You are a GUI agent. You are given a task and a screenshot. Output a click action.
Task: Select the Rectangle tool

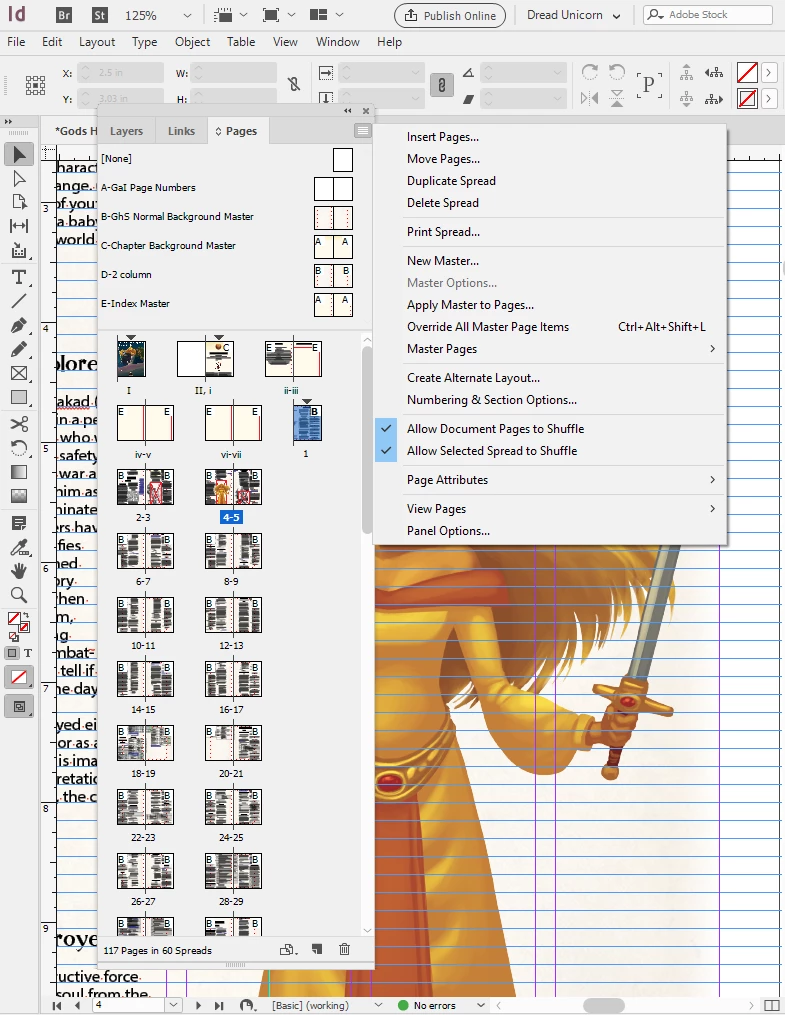pyautogui.click(x=19, y=397)
